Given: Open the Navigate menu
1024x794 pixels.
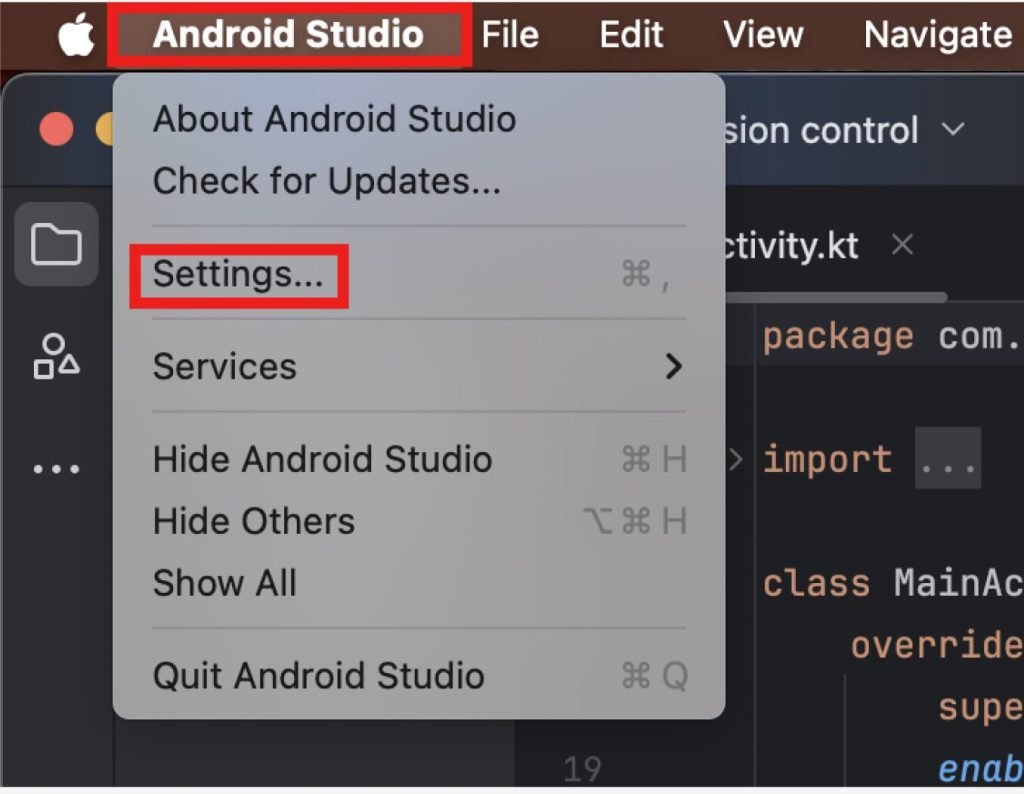Looking at the screenshot, I should point(937,36).
